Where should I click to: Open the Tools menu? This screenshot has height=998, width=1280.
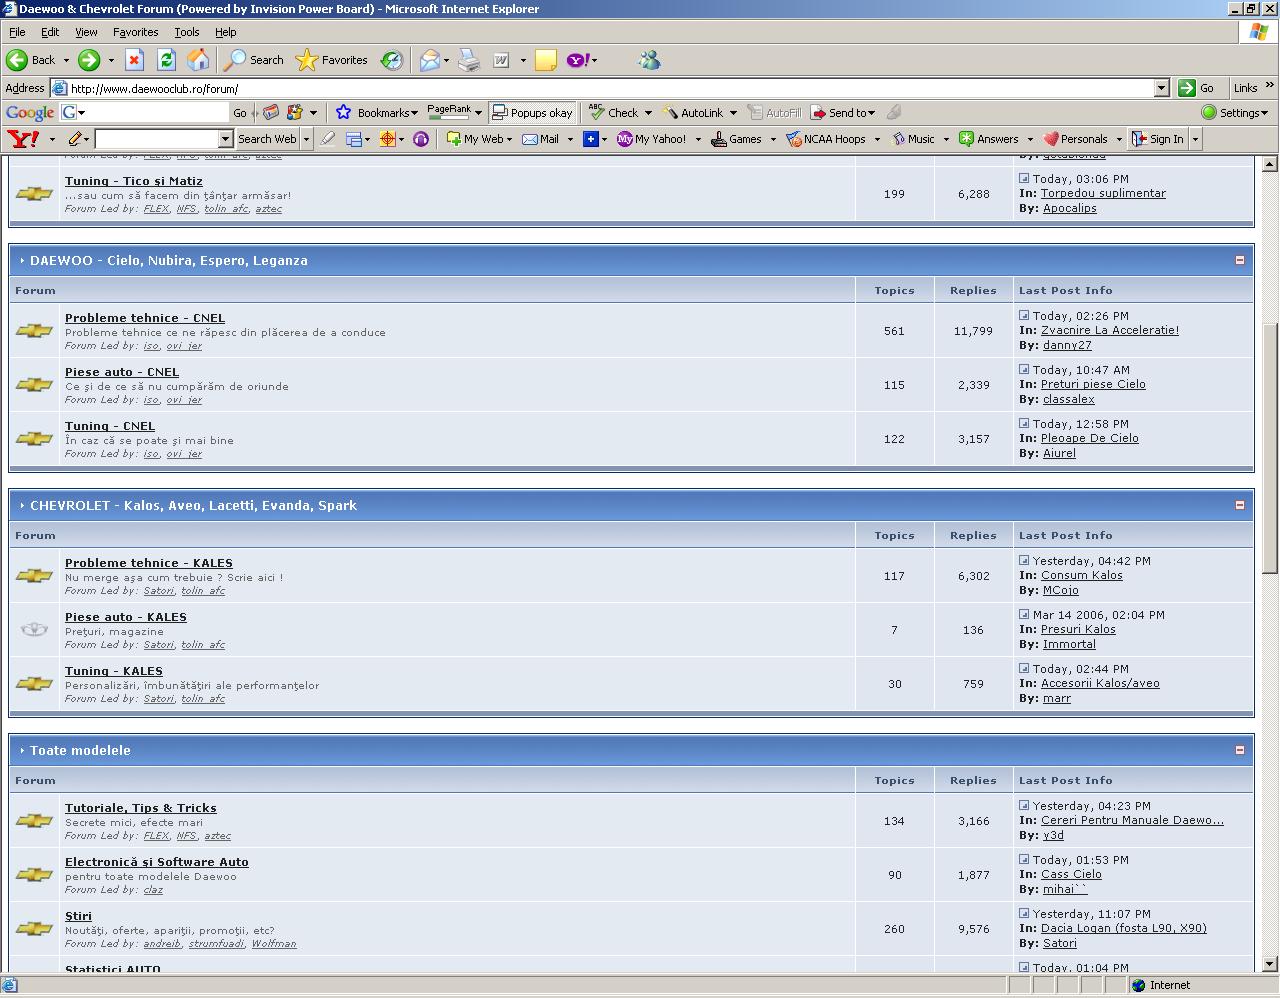tap(187, 32)
